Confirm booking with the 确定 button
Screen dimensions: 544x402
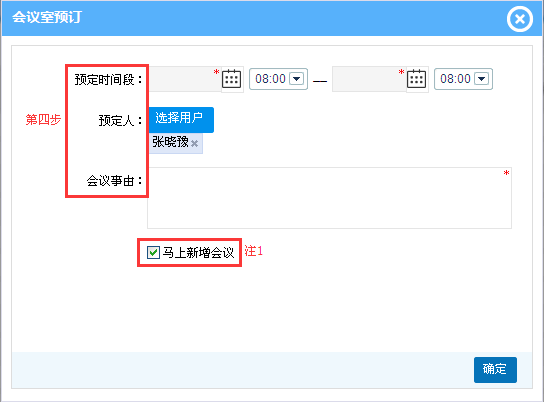click(495, 370)
